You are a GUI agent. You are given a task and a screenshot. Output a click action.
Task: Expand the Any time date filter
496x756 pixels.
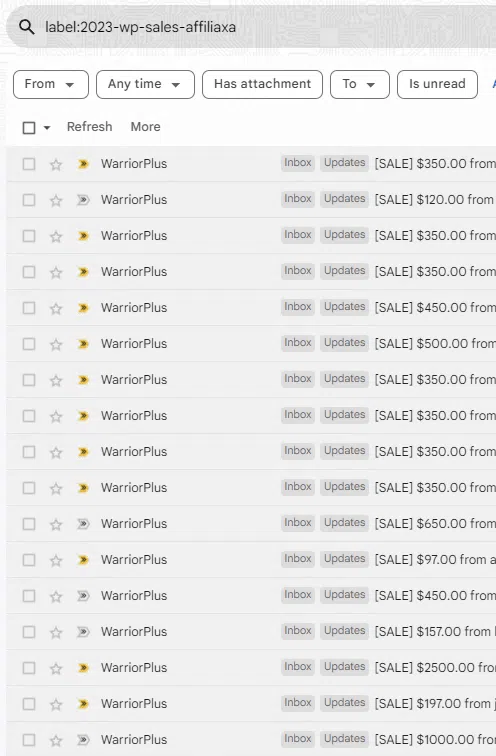click(145, 84)
